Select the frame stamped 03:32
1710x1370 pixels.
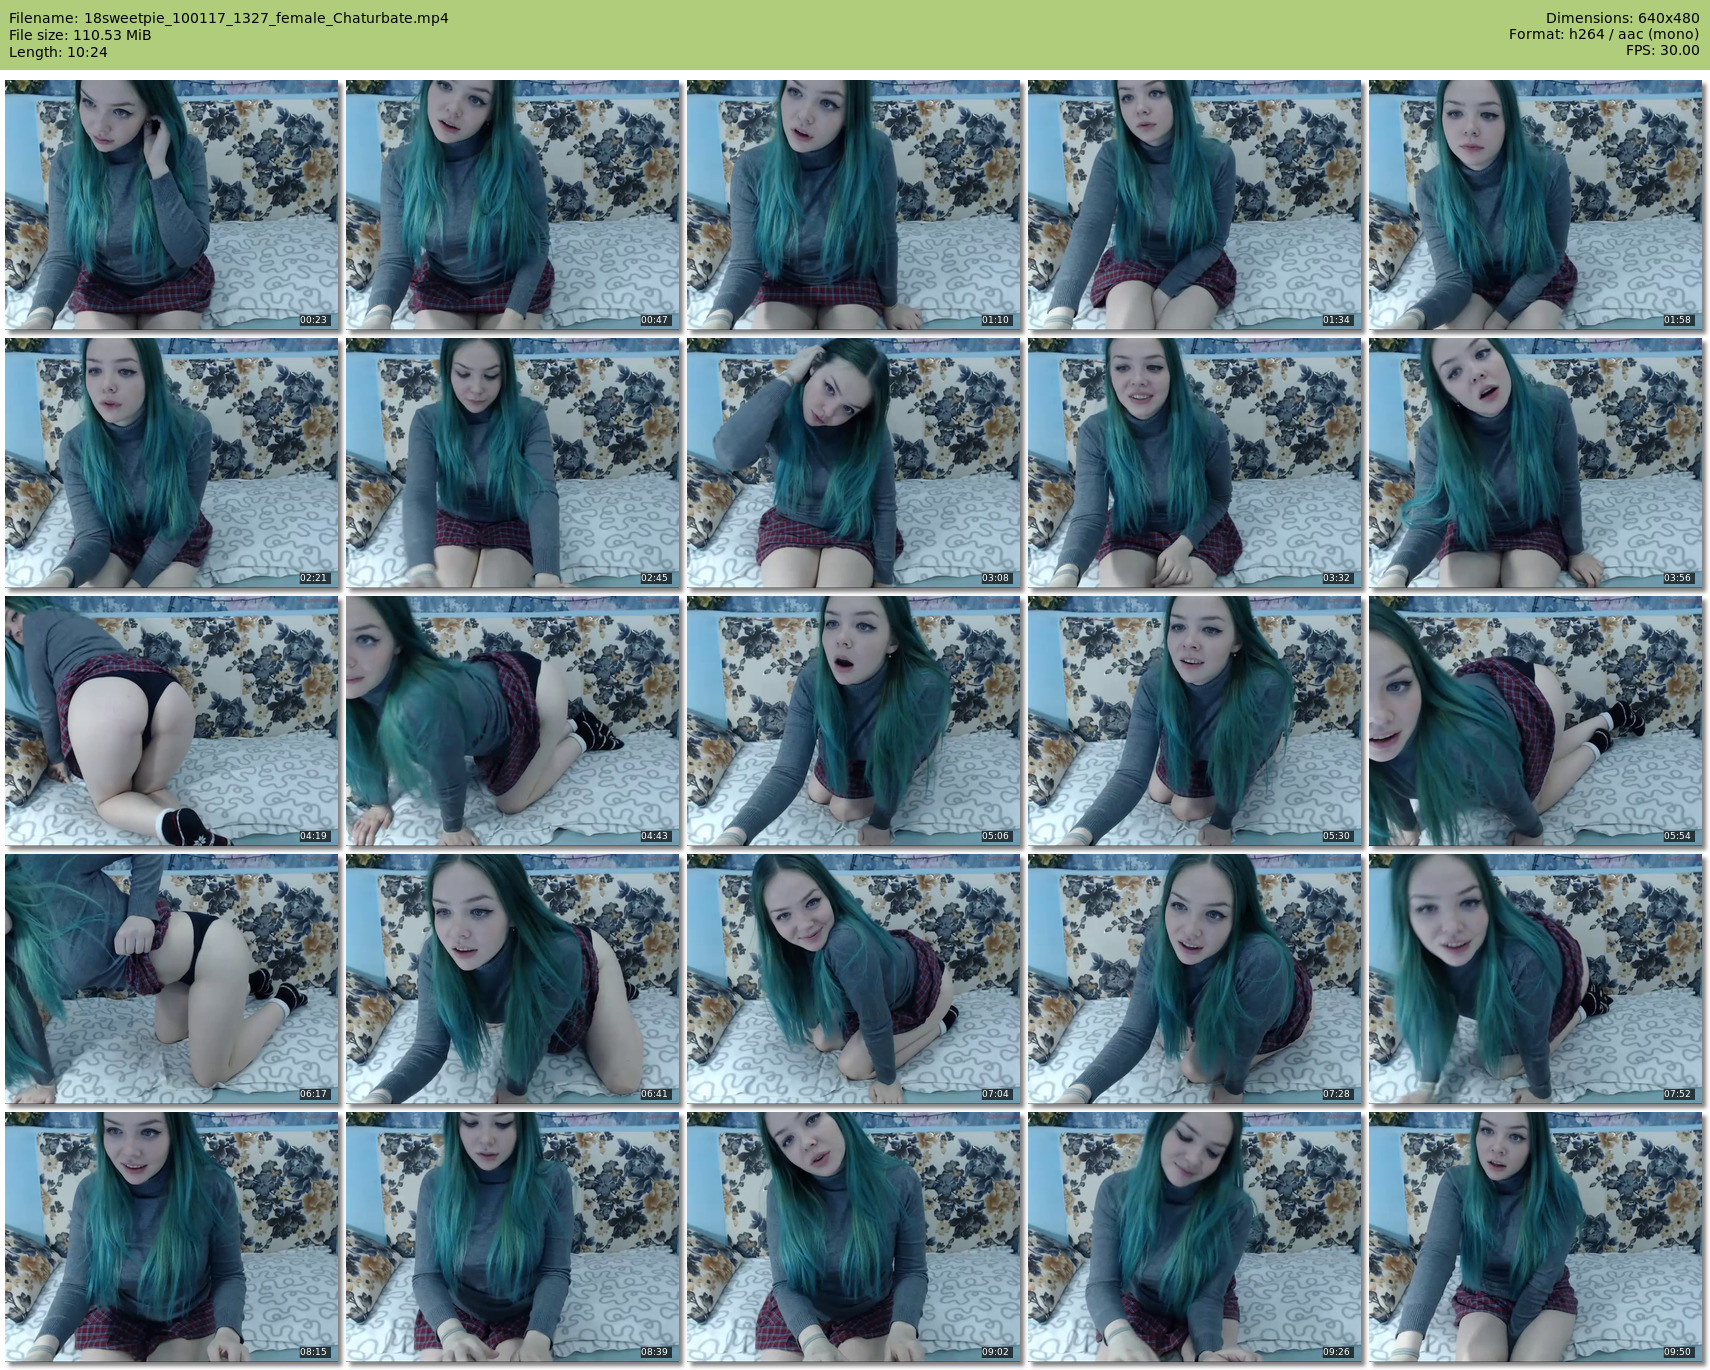pyautogui.click(x=1195, y=463)
